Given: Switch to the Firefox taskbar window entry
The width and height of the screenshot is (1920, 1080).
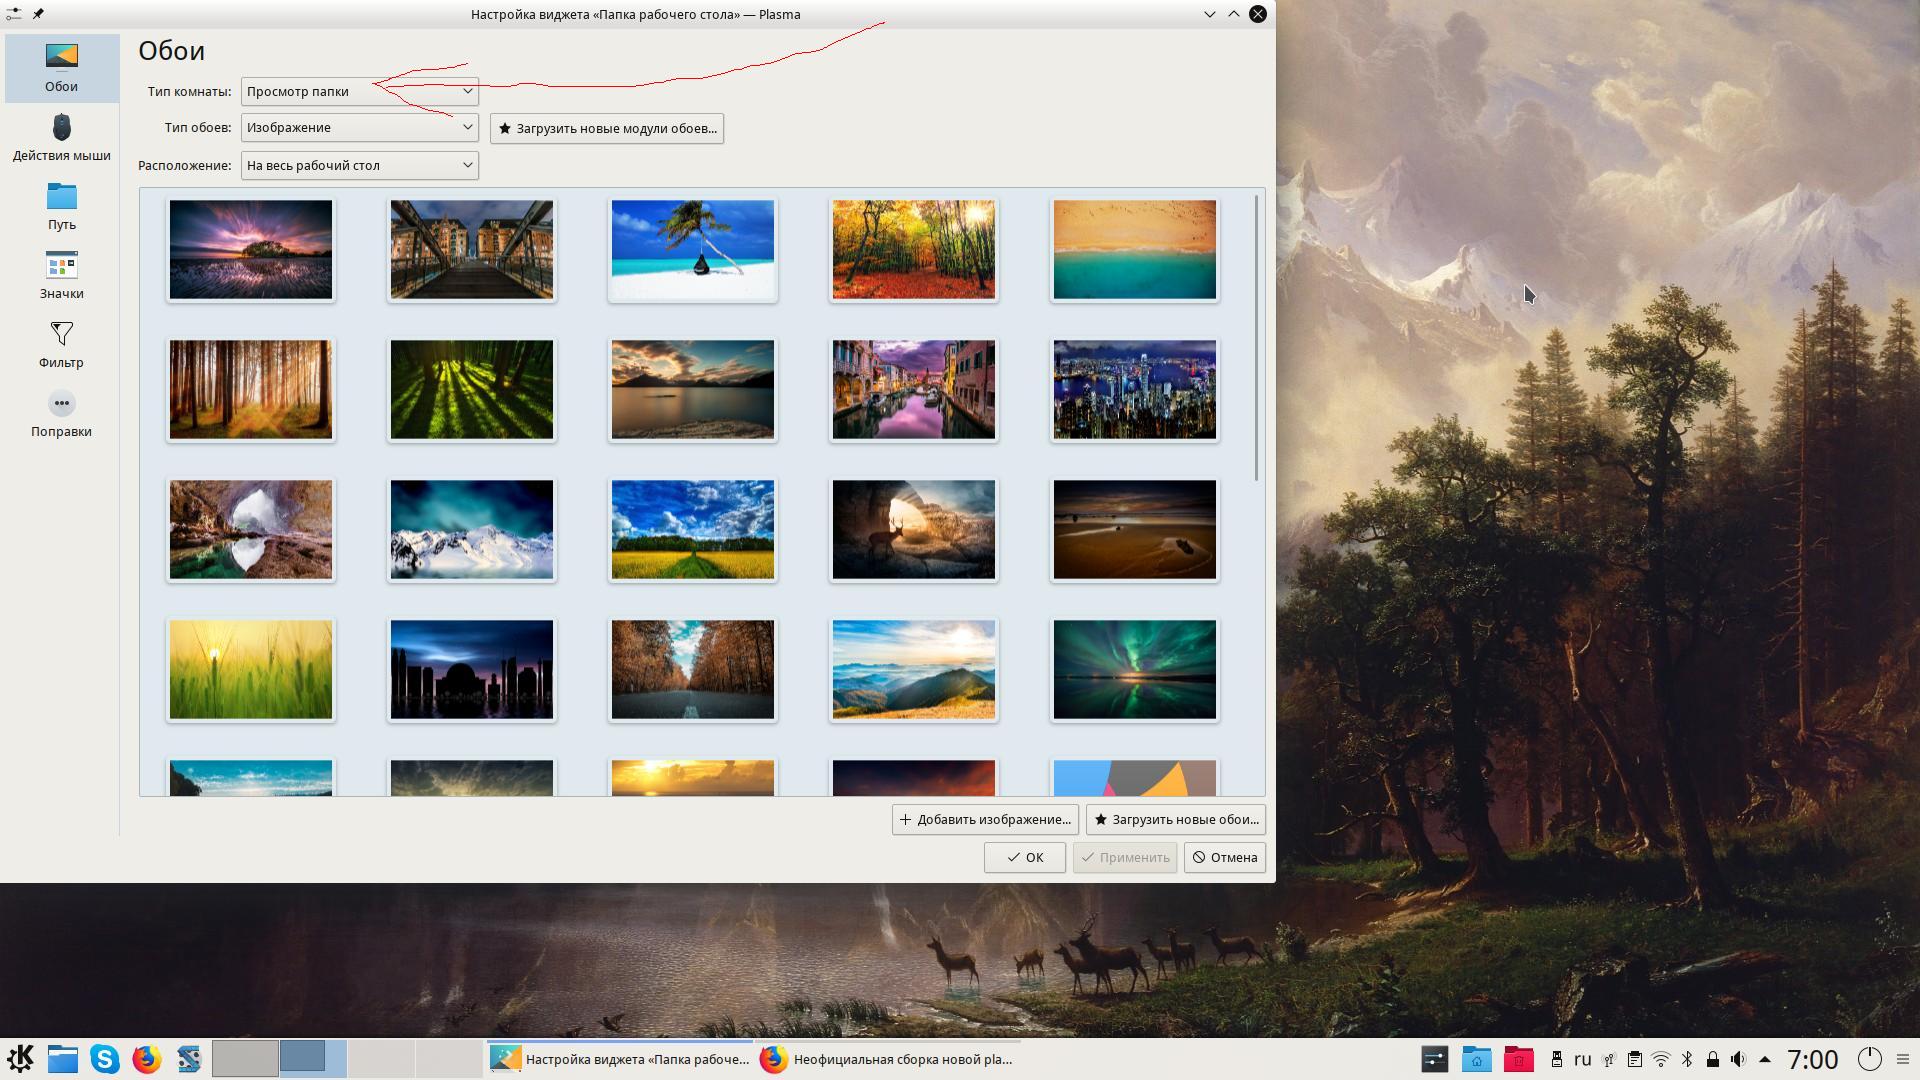Looking at the screenshot, I should [x=888, y=1059].
